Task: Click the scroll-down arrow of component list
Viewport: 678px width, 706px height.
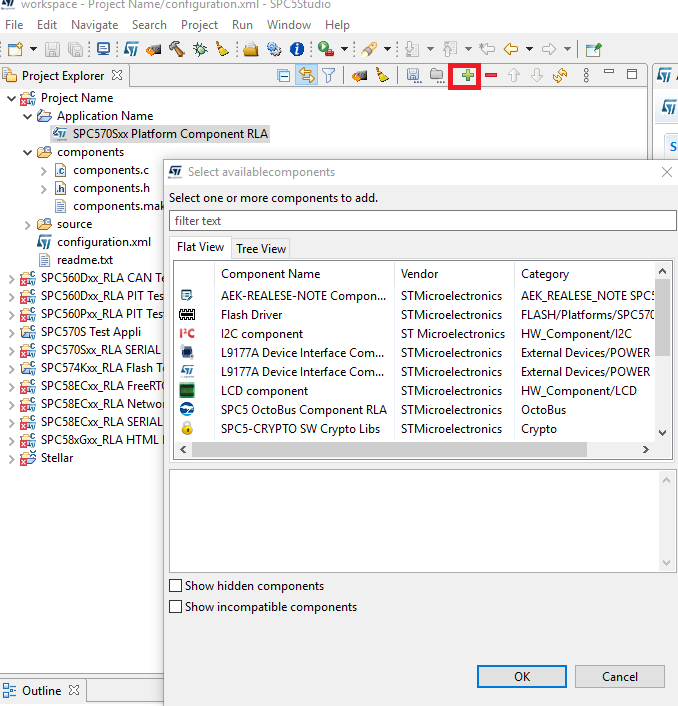Action: [x=662, y=433]
